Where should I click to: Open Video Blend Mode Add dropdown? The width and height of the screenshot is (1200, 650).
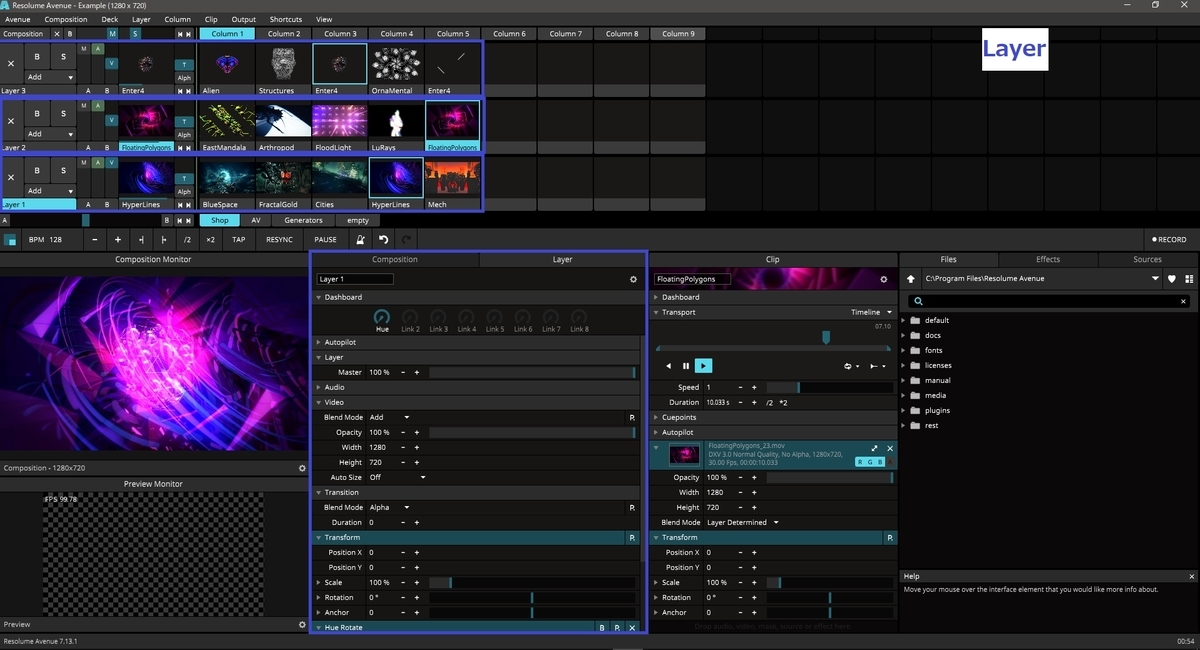point(390,417)
